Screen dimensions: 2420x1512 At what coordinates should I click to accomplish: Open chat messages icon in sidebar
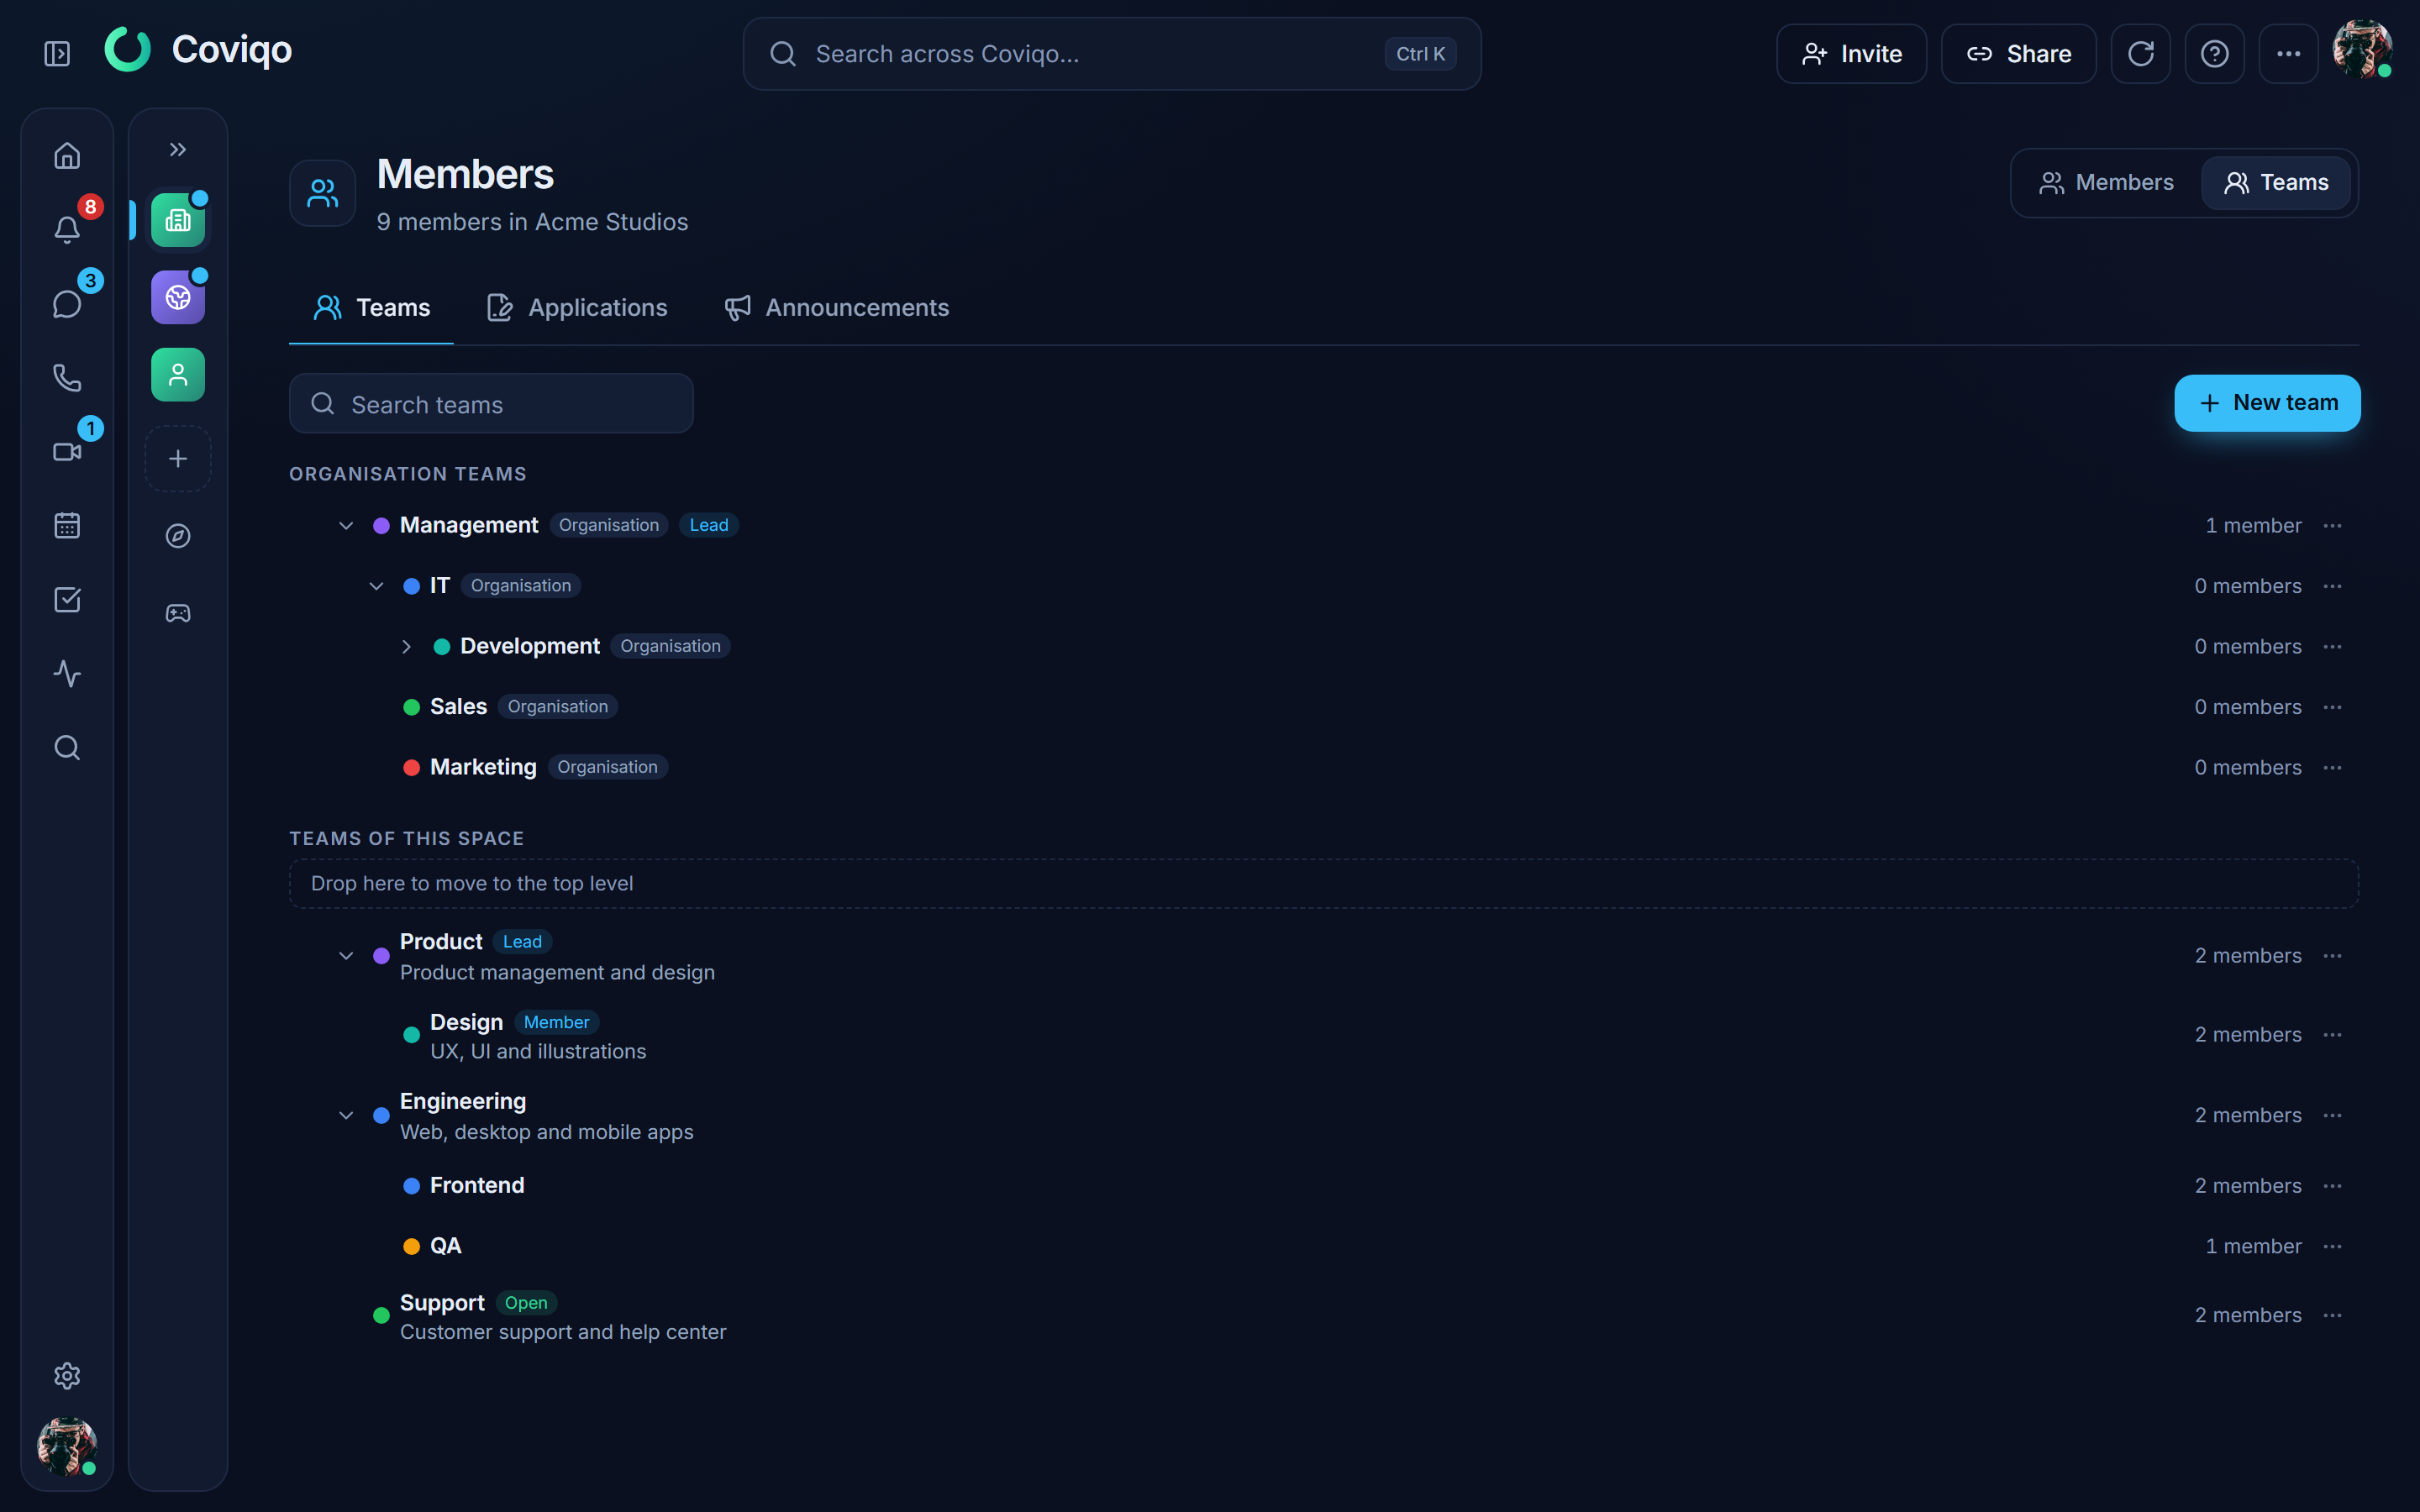67,304
